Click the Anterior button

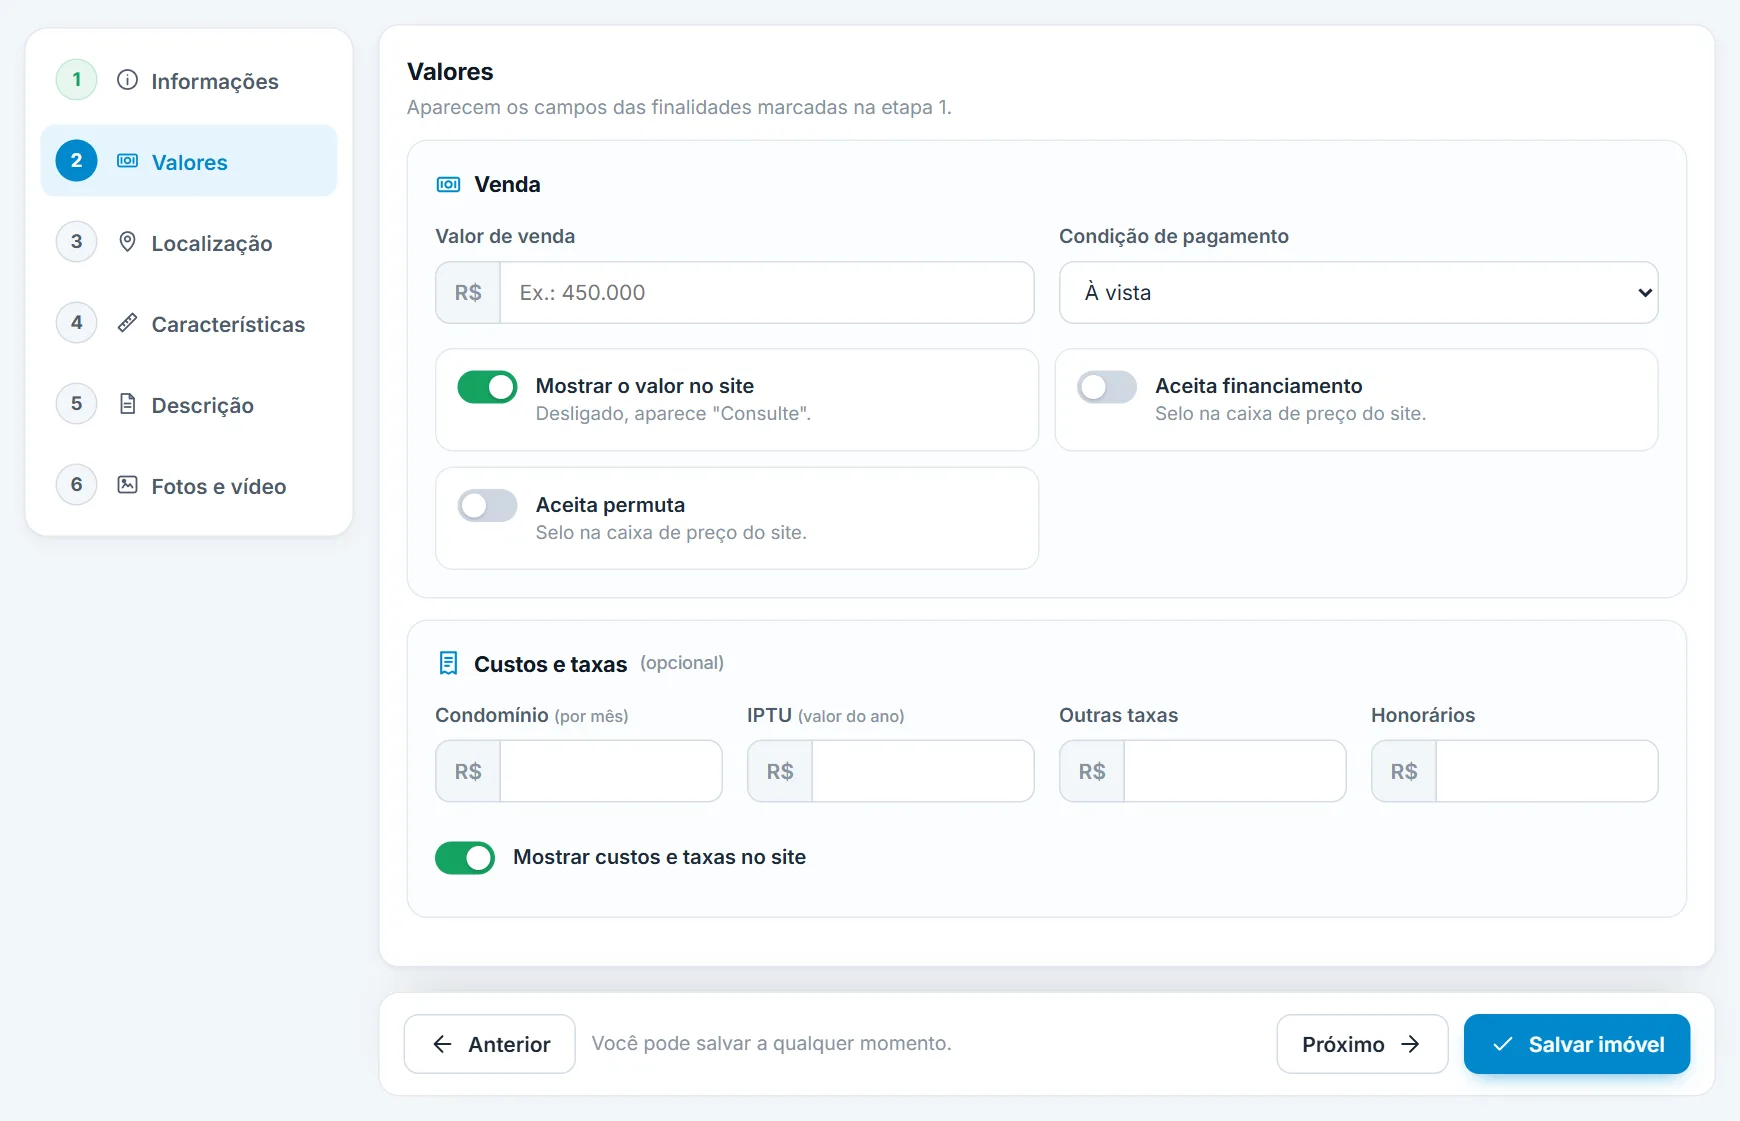point(490,1044)
